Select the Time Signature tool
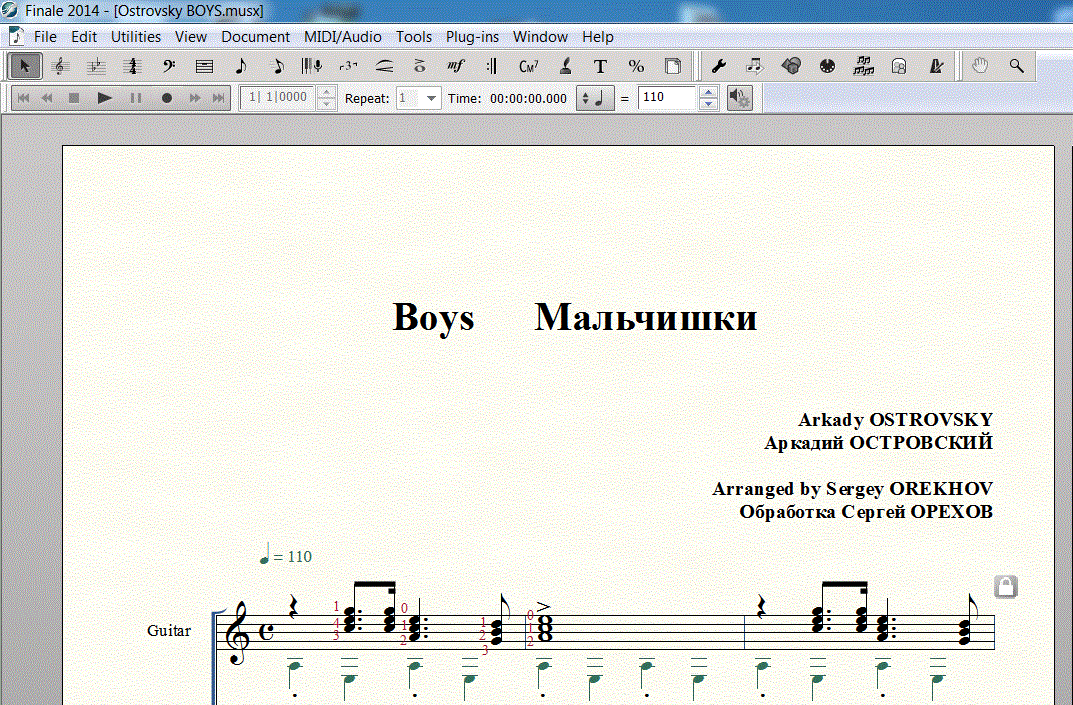 [133, 66]
